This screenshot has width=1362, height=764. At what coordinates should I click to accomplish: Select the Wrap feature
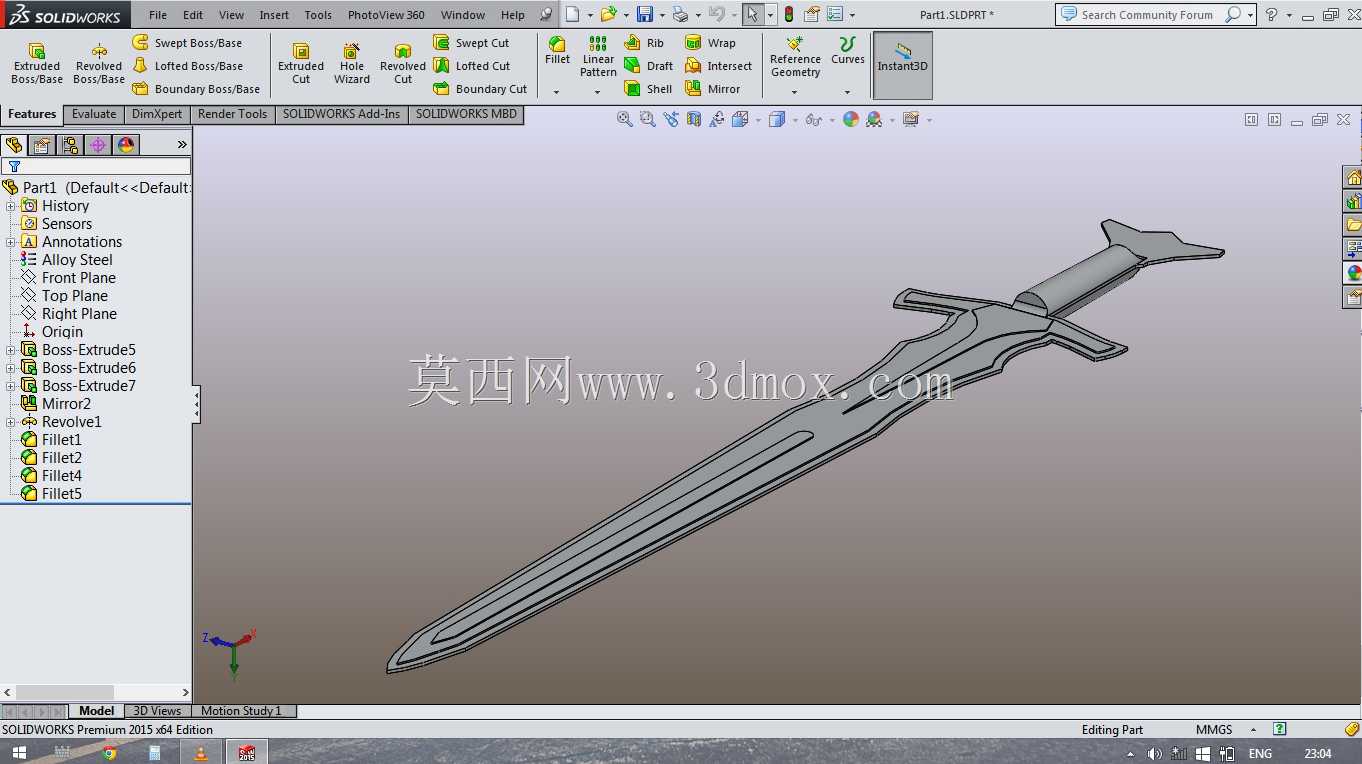710,43
